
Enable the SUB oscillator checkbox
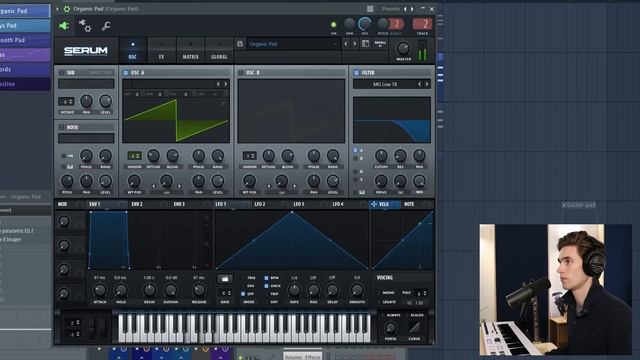pyautogui.click(x=62, y=73)
